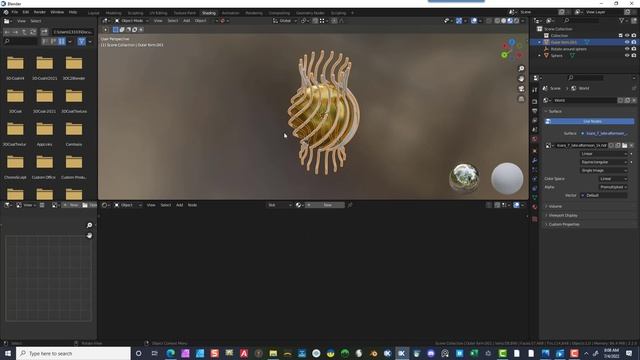640x360 pixels.
Task: Switch to the Shading workspace tab
Action: click(209, 13)
